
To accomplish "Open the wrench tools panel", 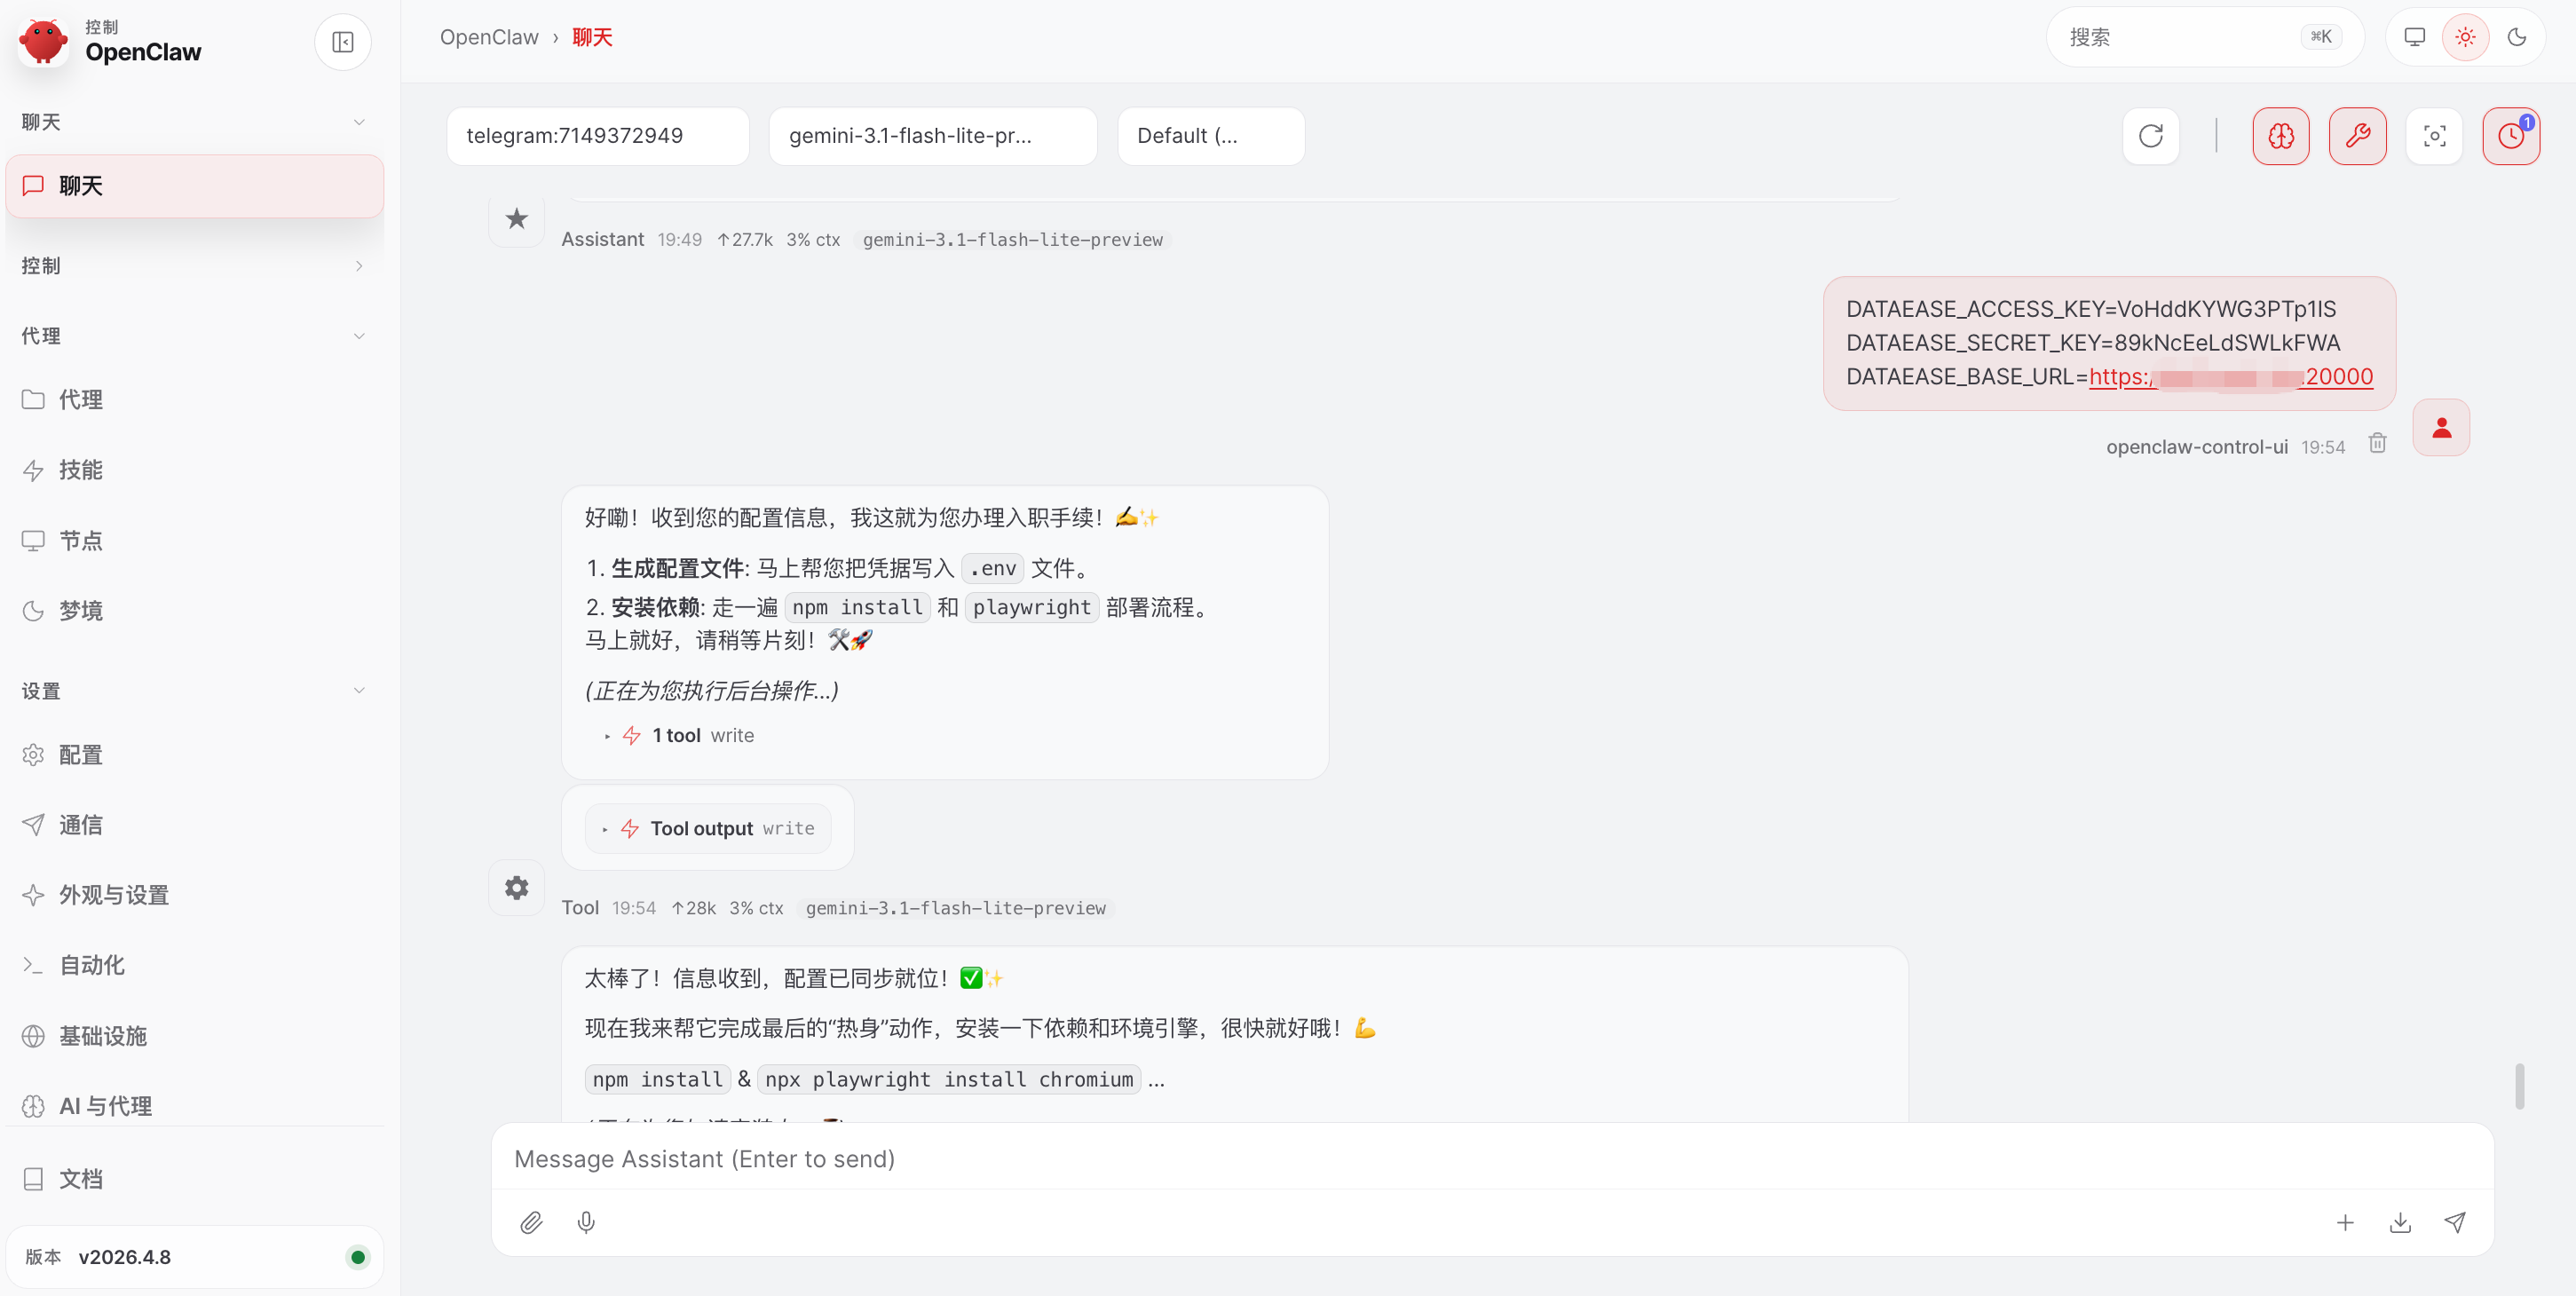I will 2358,136.
